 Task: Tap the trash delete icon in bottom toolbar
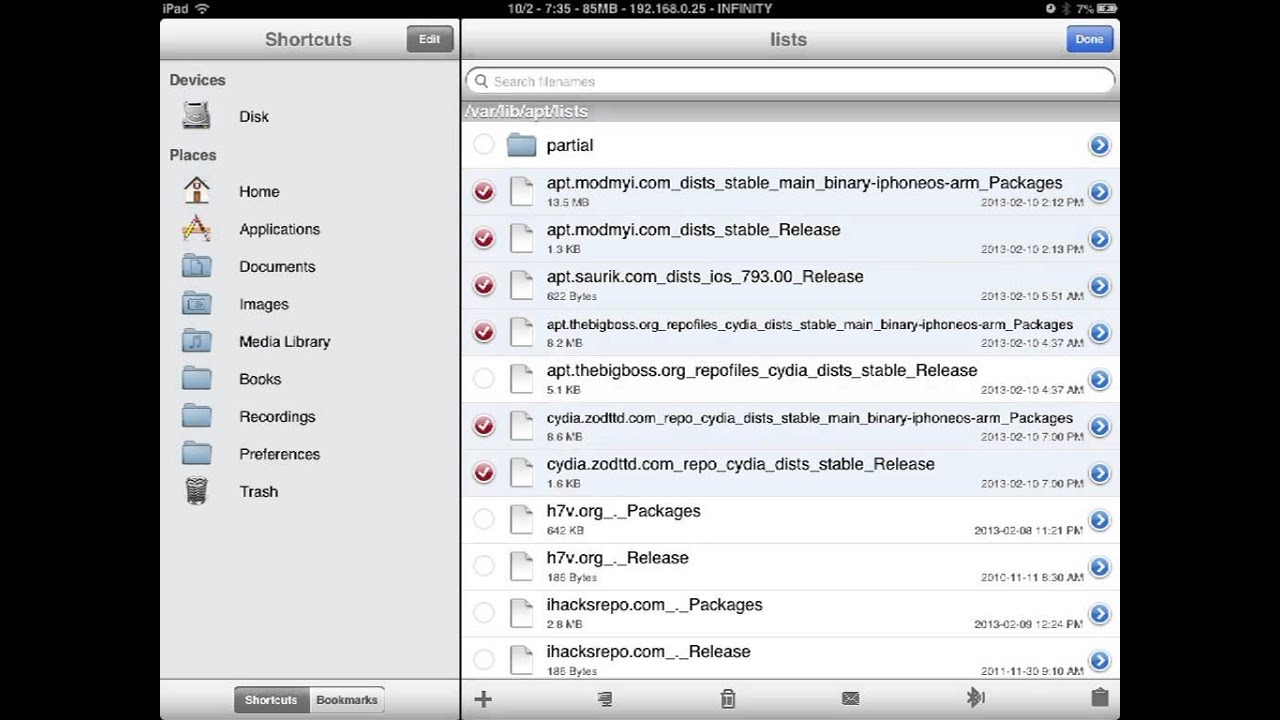[728, 699]
